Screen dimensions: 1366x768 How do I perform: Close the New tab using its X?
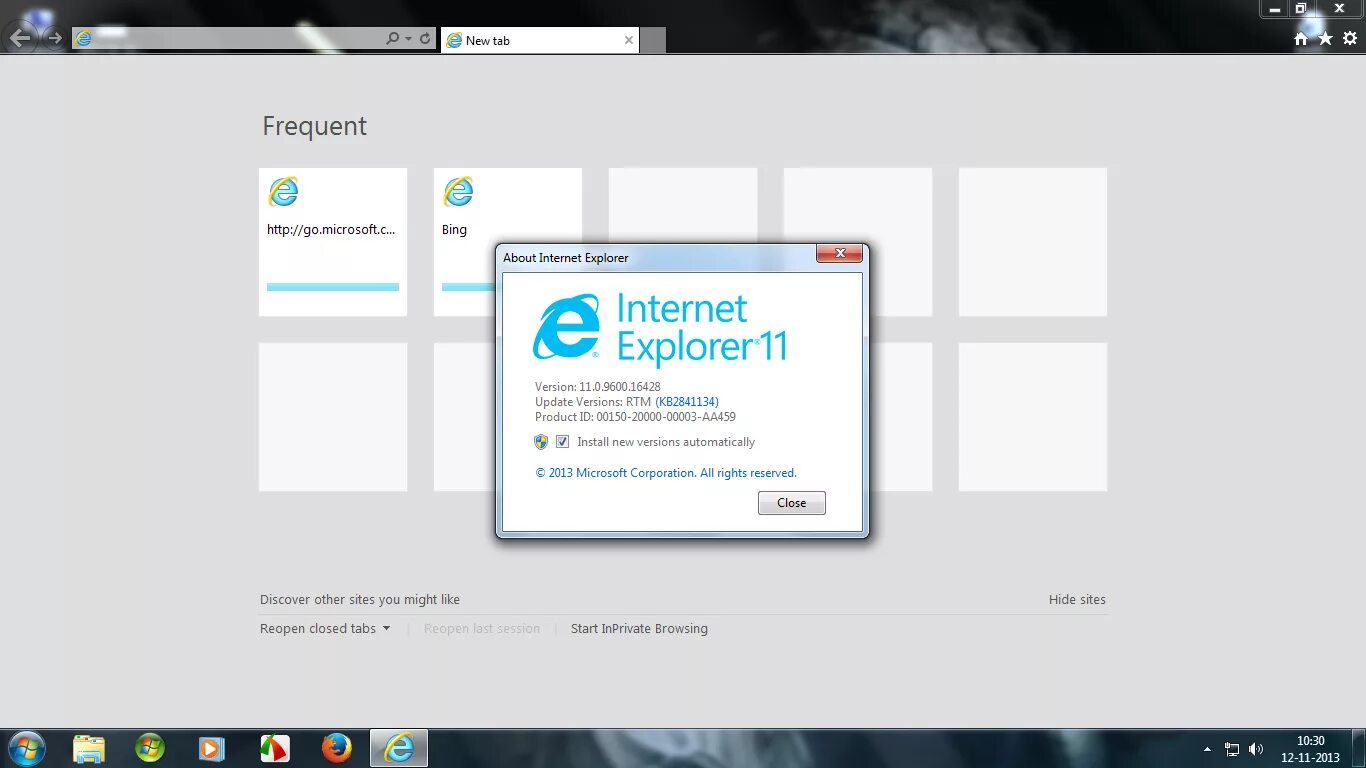pos(629,40)
